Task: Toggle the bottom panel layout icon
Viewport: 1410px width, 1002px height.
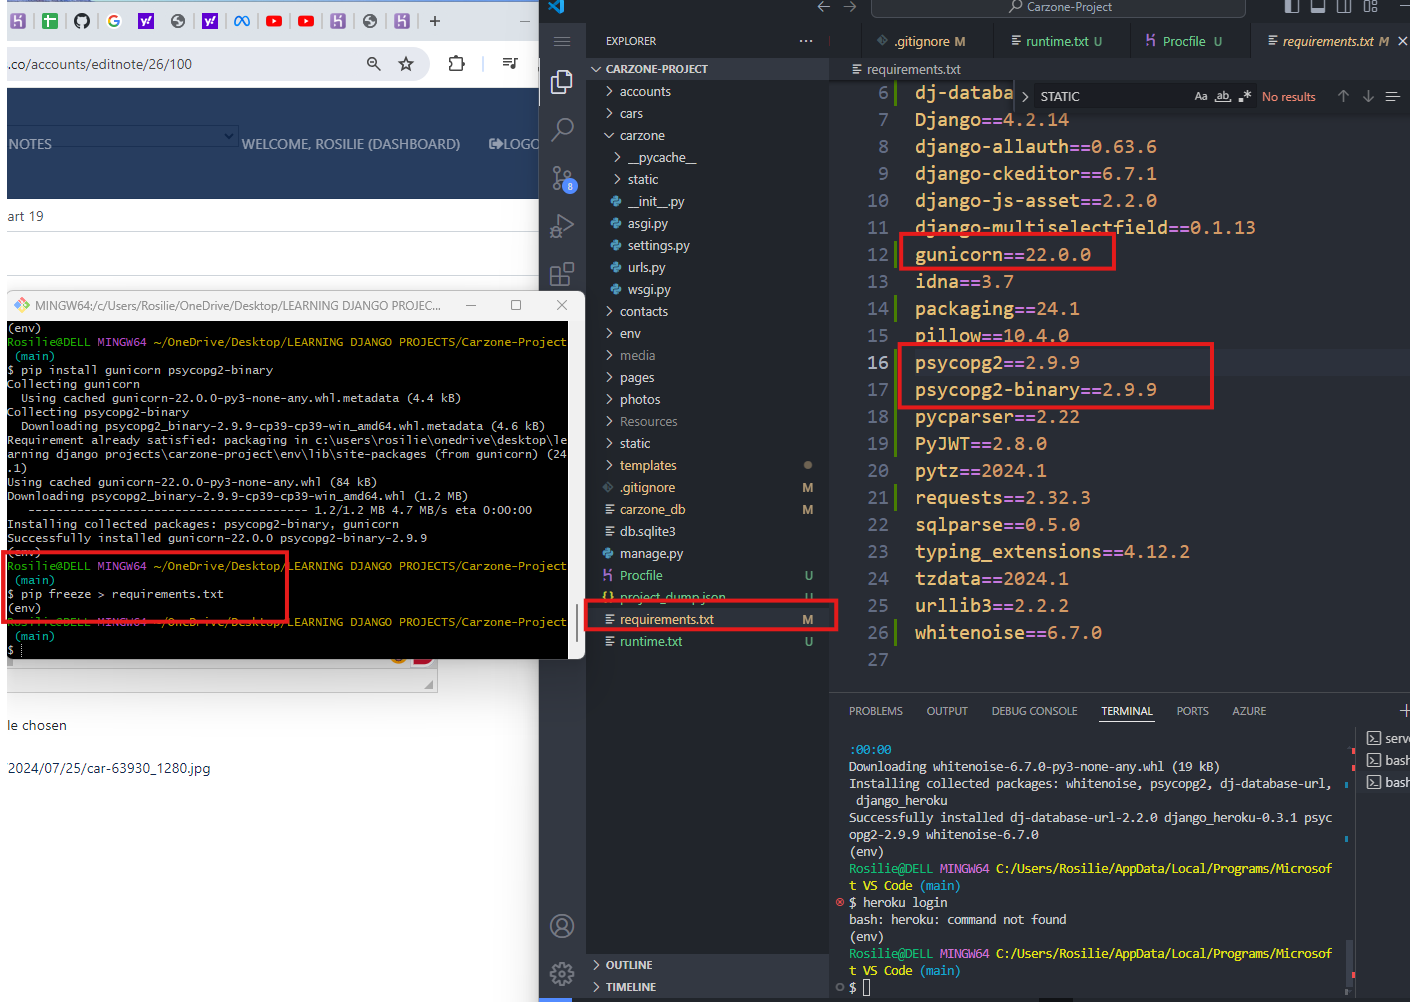Action: (1318, 7)
